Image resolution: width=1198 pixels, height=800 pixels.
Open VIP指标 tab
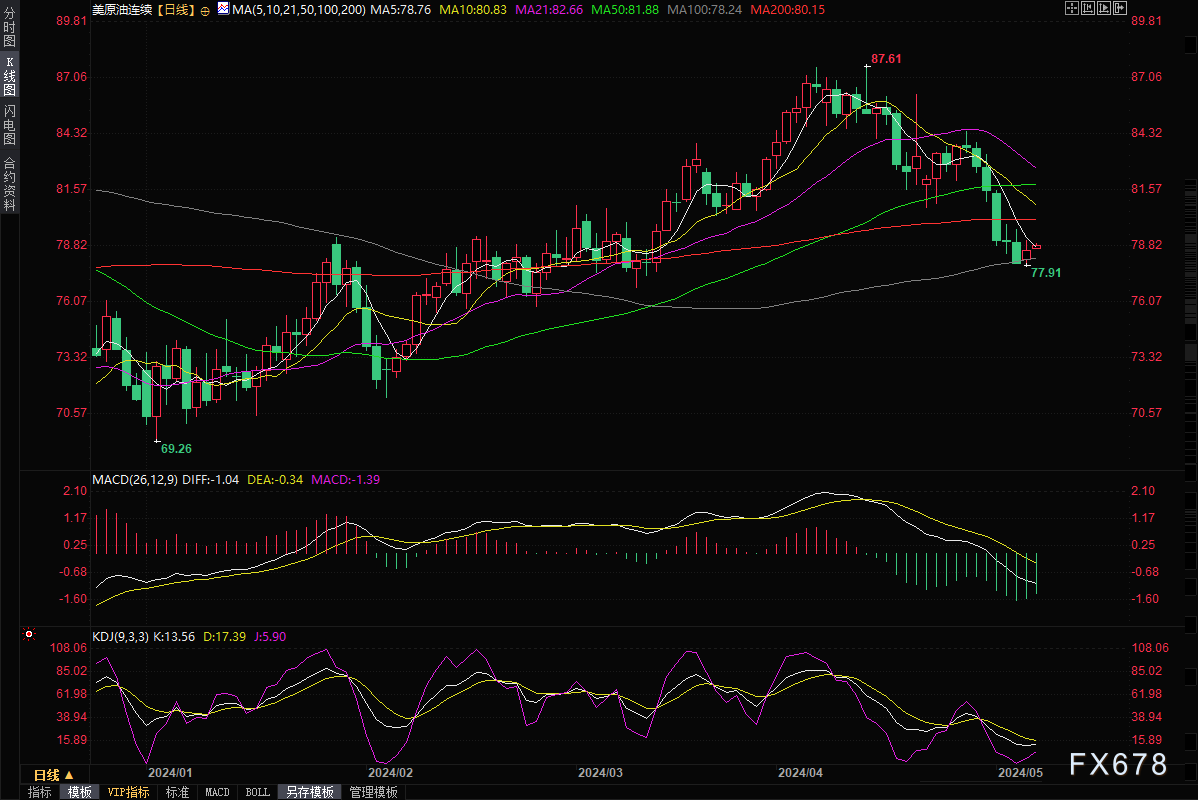click(128, 792)
